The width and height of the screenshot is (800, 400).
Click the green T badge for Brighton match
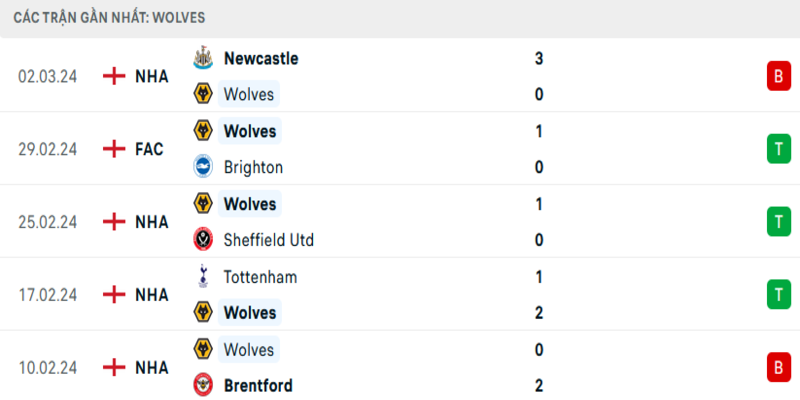pyautogui.click(x=777, y=149)
